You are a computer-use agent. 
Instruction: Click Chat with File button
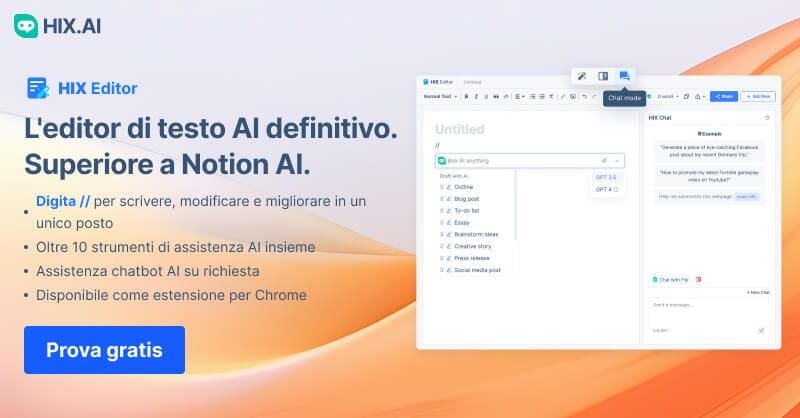[x=670, y=280]
